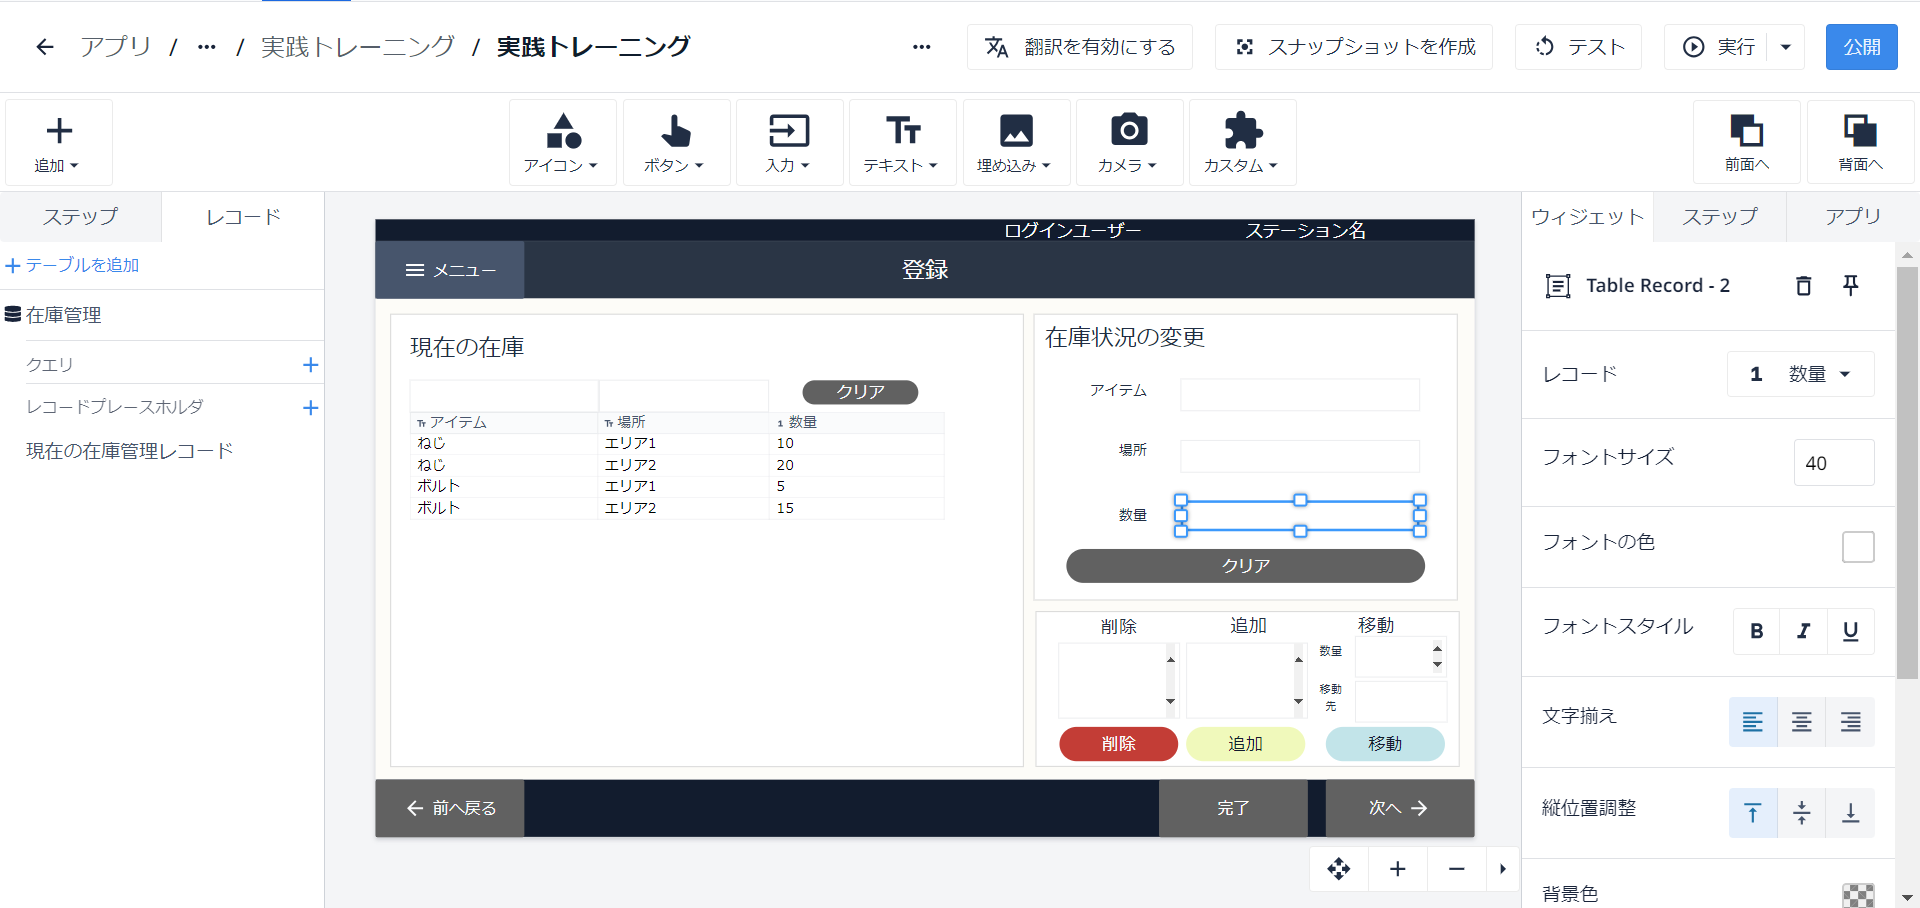Click the クリア button above inventory table
1920x908 pixels.
[x=861, y=392]
